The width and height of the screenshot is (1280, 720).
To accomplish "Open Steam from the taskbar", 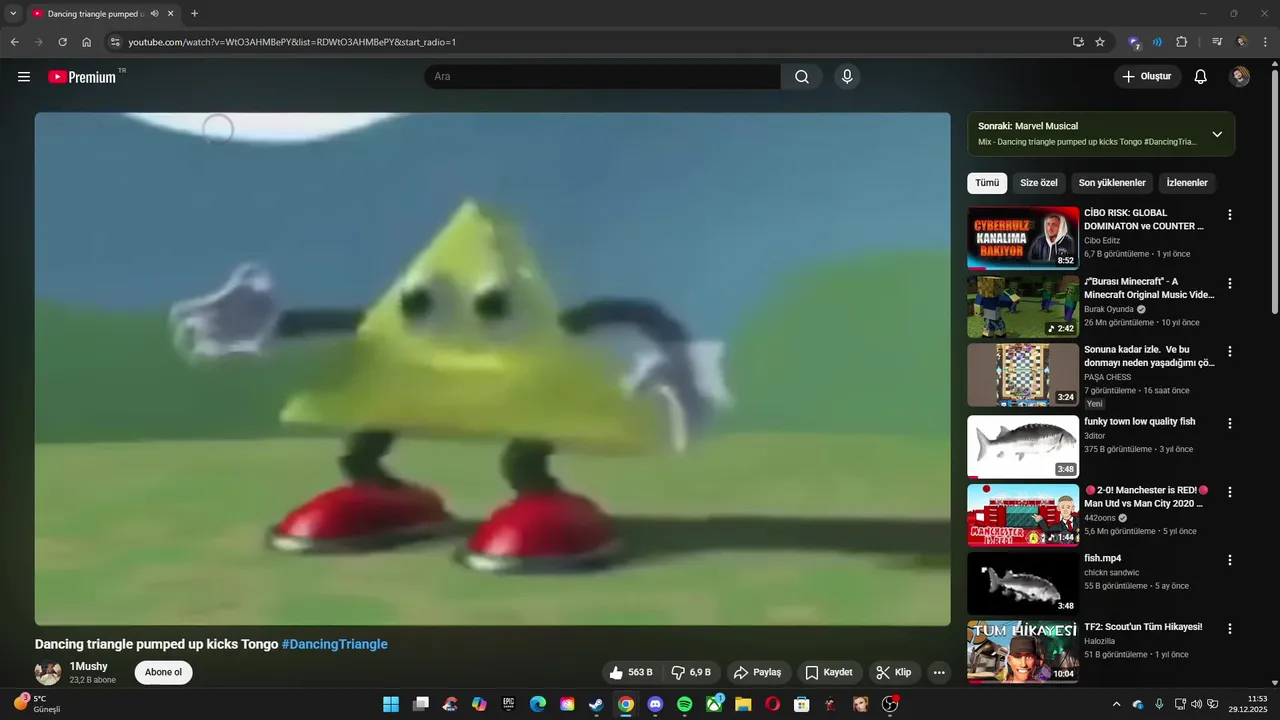I will [596, 704].
